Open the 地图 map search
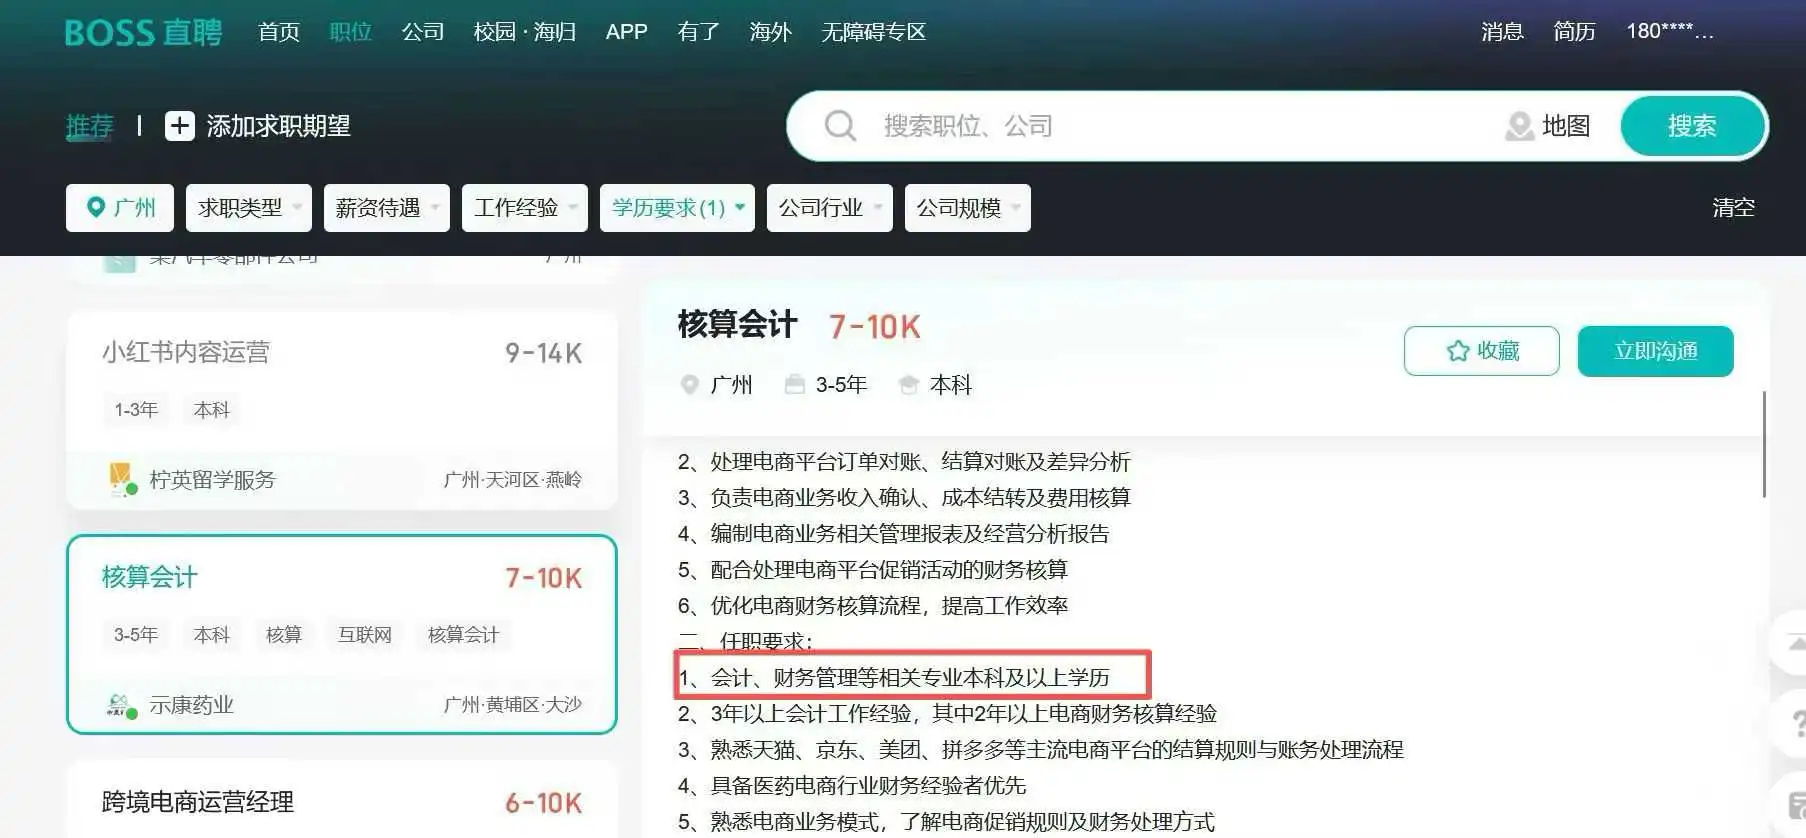The image size is (1806, 838). tap(1548, 126)
